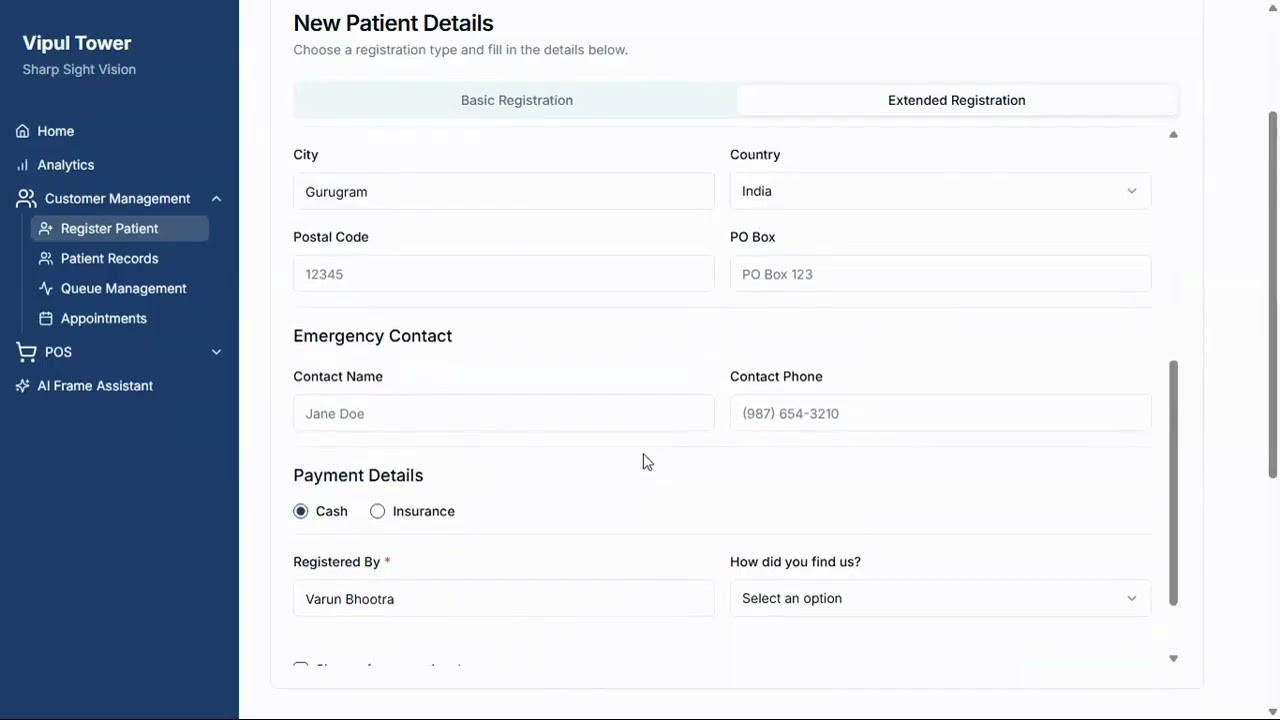Select the Insurance payment radio button
Screen dimensions: 1280x720
[377, 511]
